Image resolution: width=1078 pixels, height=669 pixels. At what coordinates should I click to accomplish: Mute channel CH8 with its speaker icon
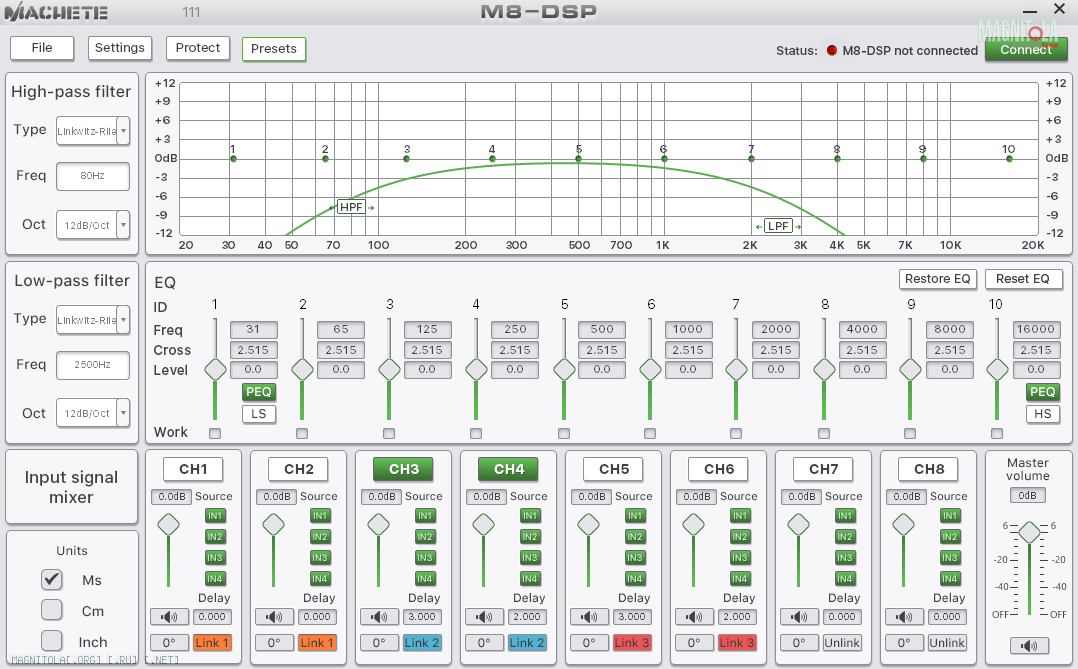tap(904, 617)
